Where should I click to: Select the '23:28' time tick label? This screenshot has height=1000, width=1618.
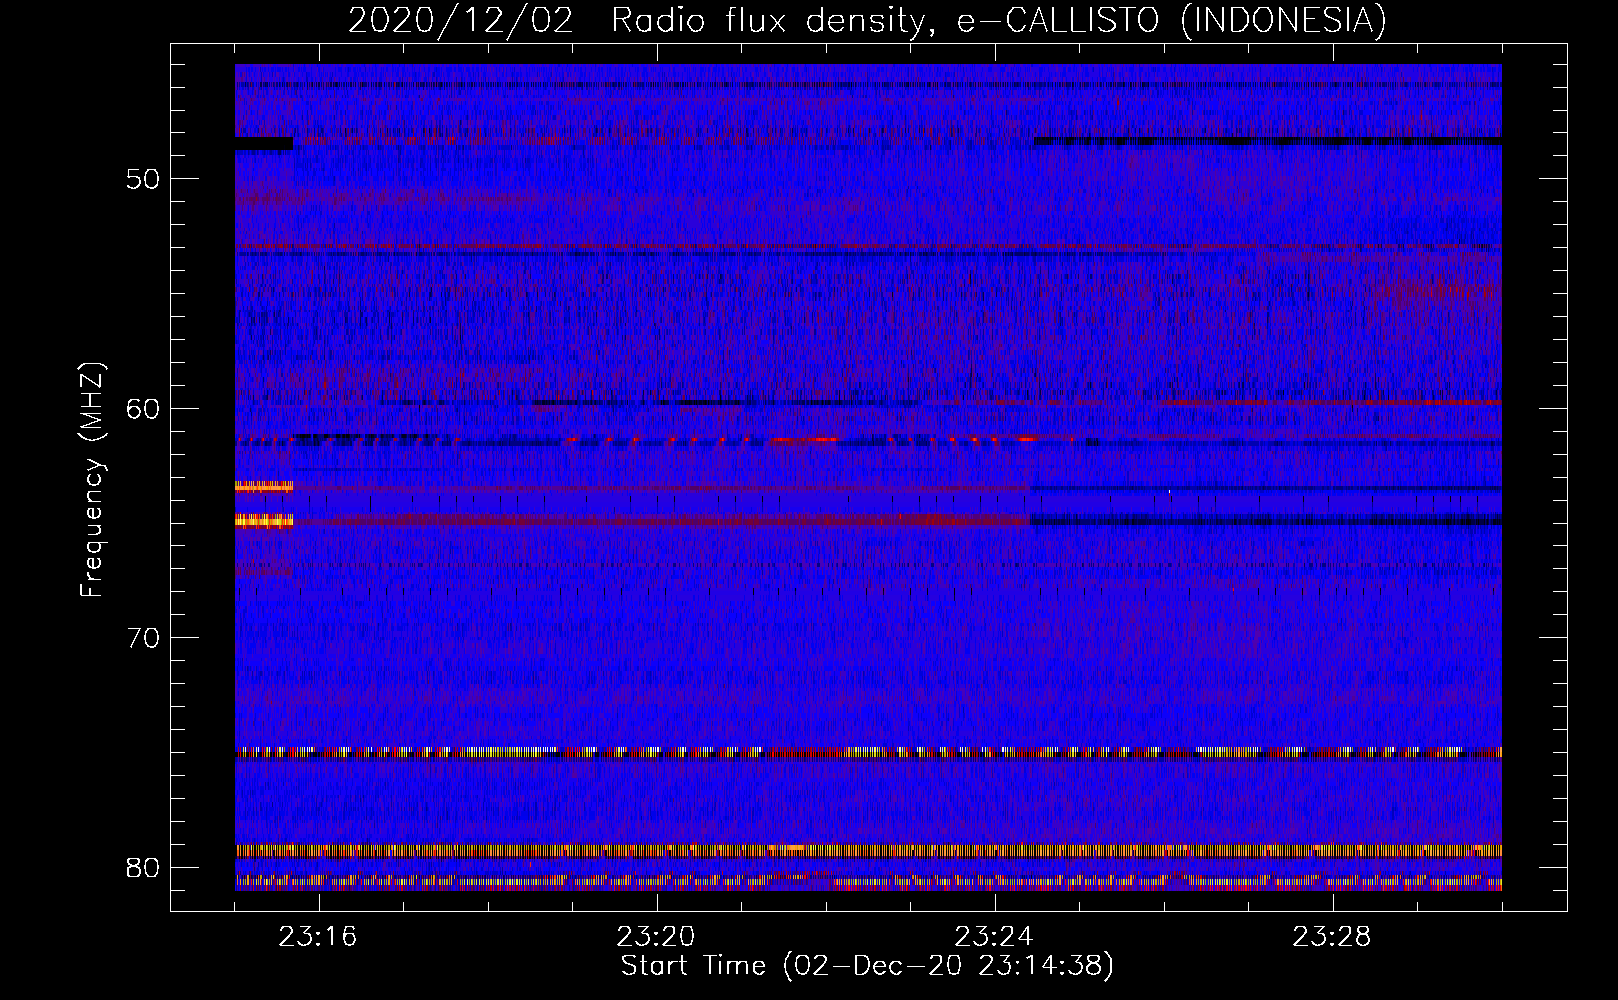coord(1332,937)
